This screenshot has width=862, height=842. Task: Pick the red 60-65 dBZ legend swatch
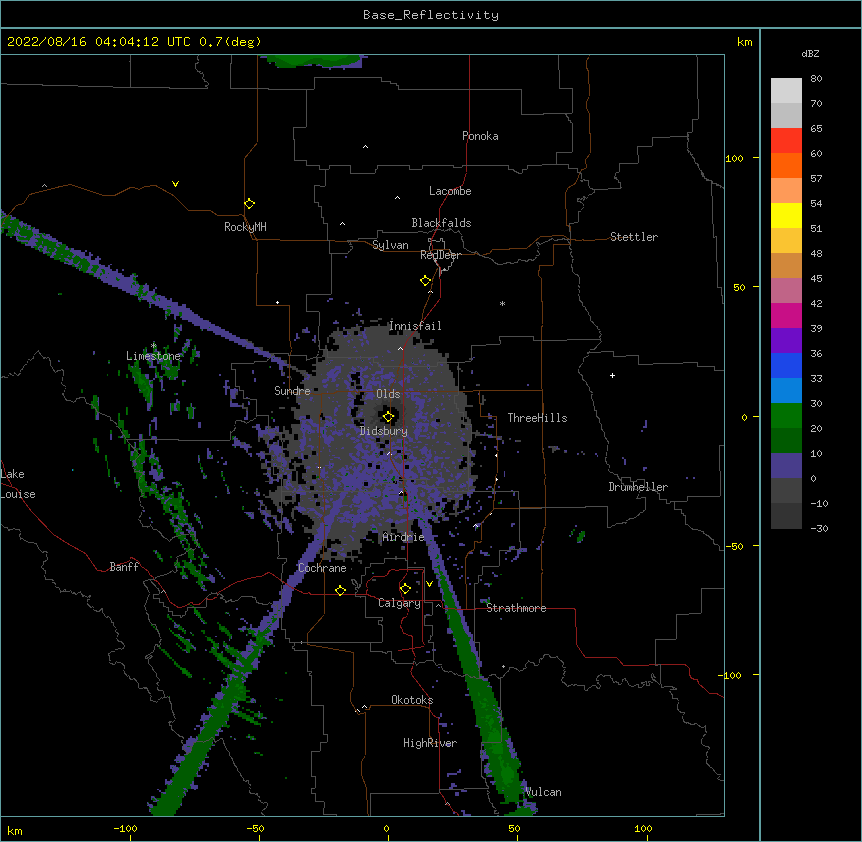786,141
